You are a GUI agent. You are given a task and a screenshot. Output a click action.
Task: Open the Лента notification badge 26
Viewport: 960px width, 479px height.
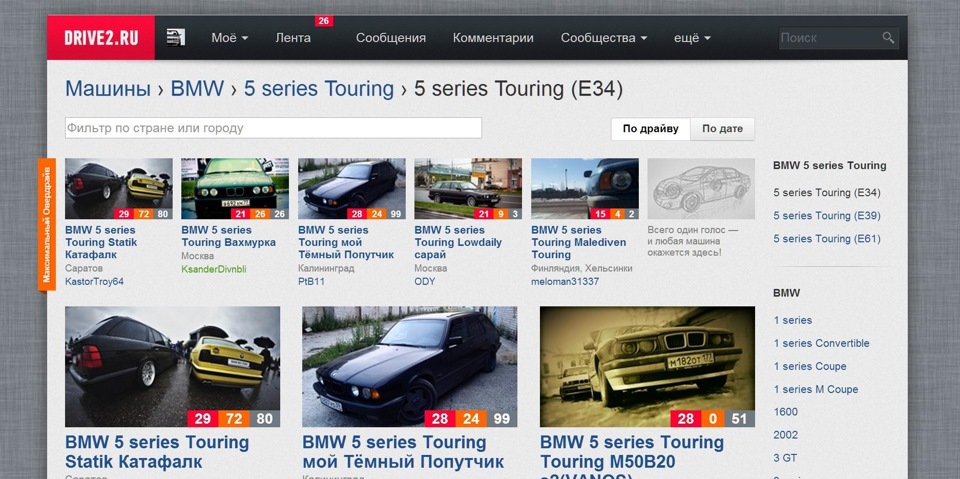click(x=324, y=21)
